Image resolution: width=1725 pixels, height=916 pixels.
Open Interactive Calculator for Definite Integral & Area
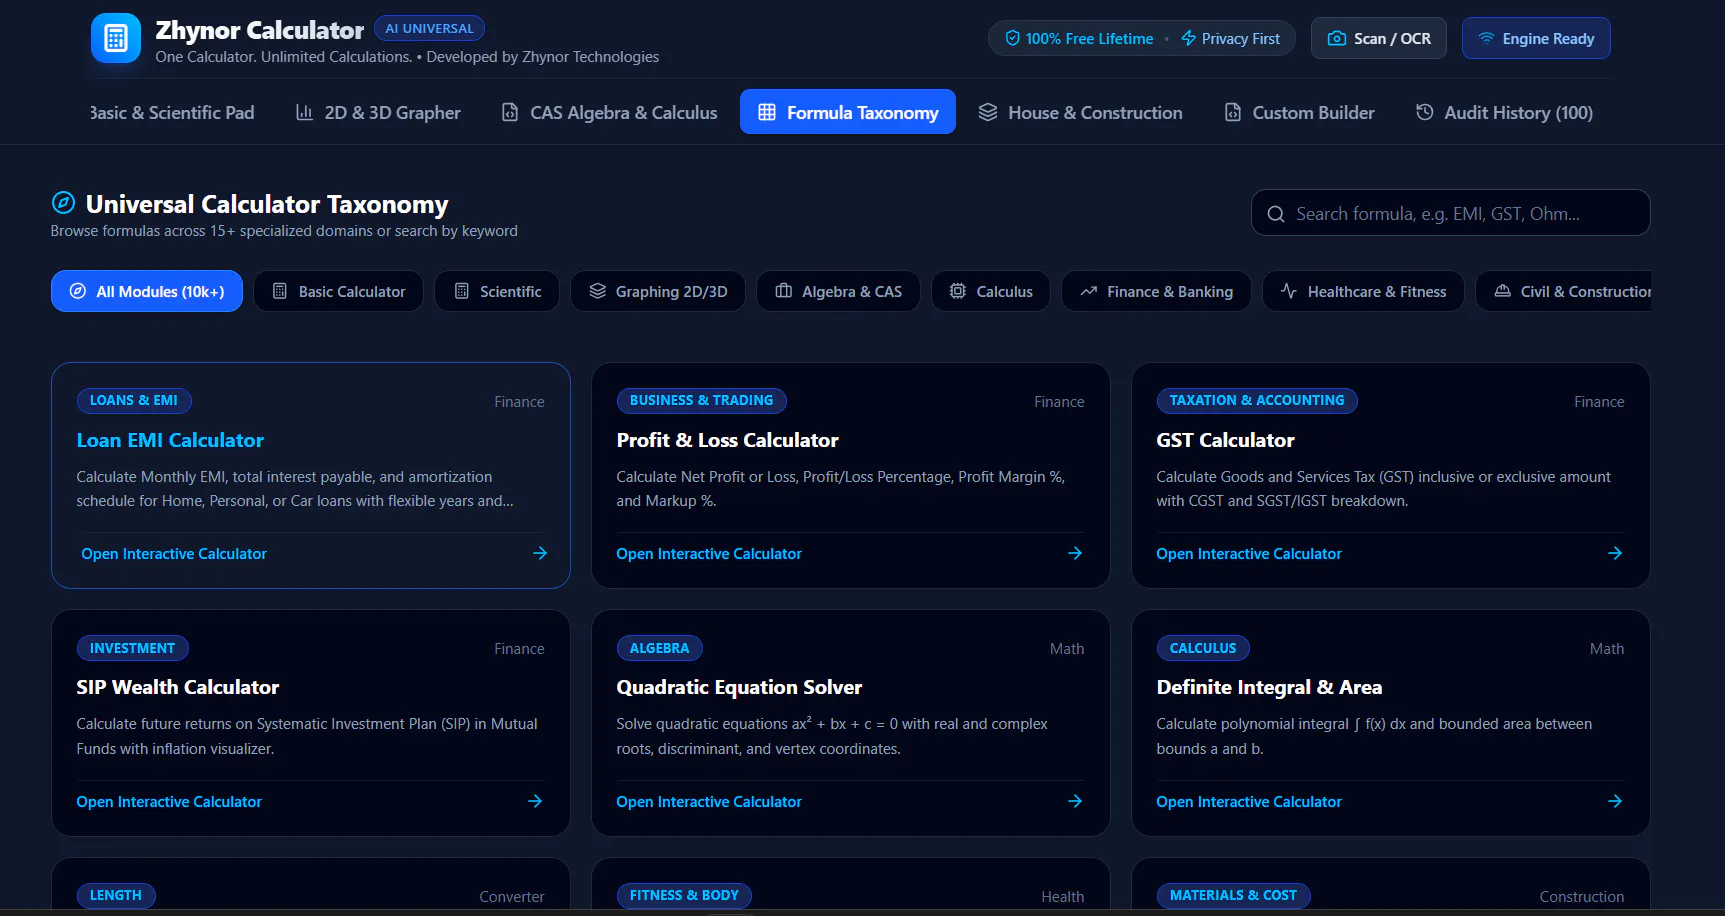point(1249,801)
